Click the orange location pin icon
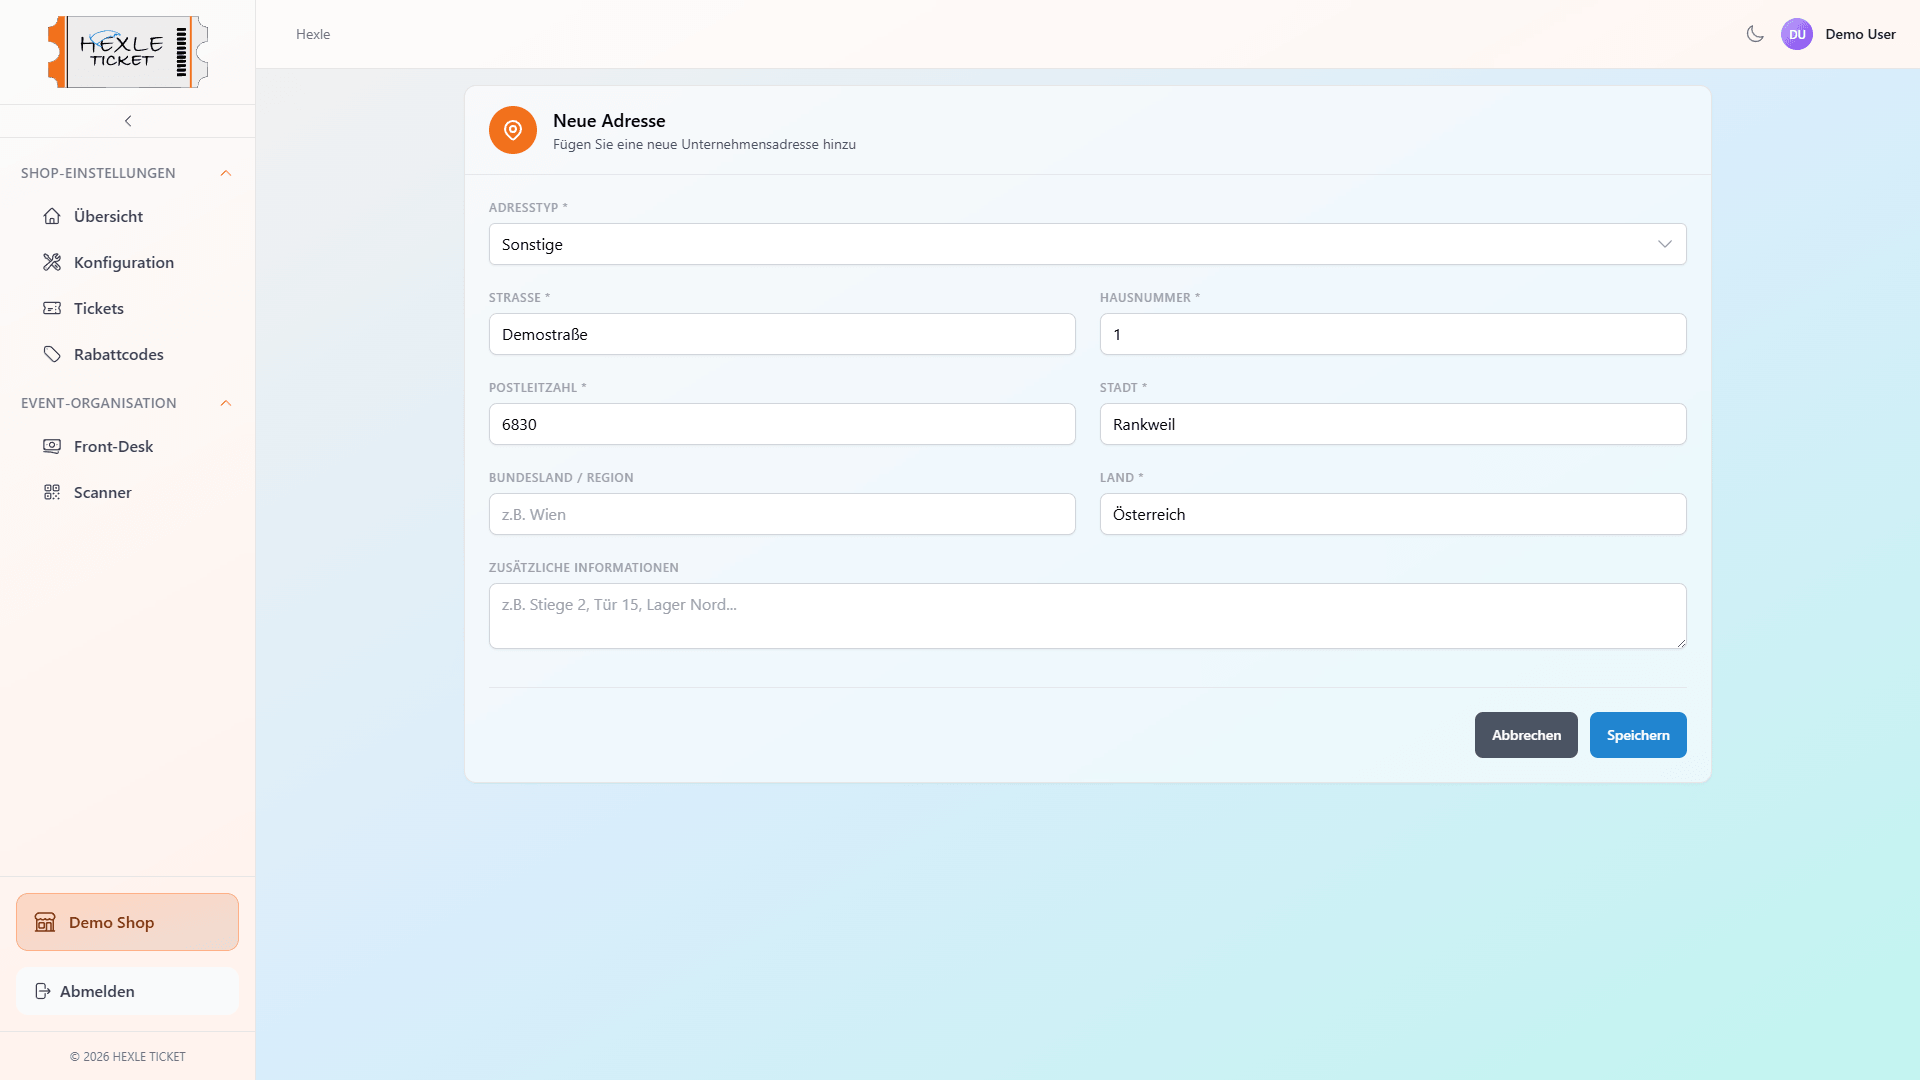Screen dimensions: 1920x1080 [x=513, y=130]
